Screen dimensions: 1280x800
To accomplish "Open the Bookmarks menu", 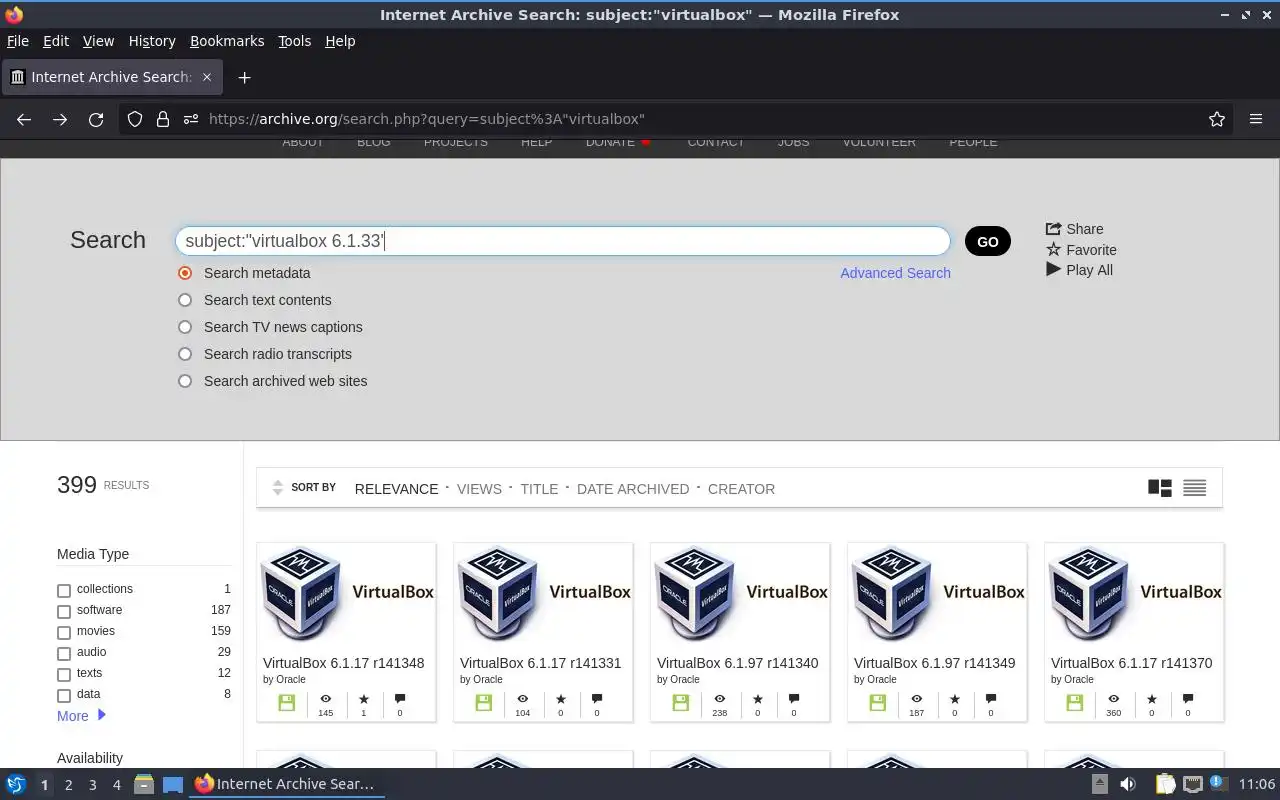I will [x=227, y=41].
